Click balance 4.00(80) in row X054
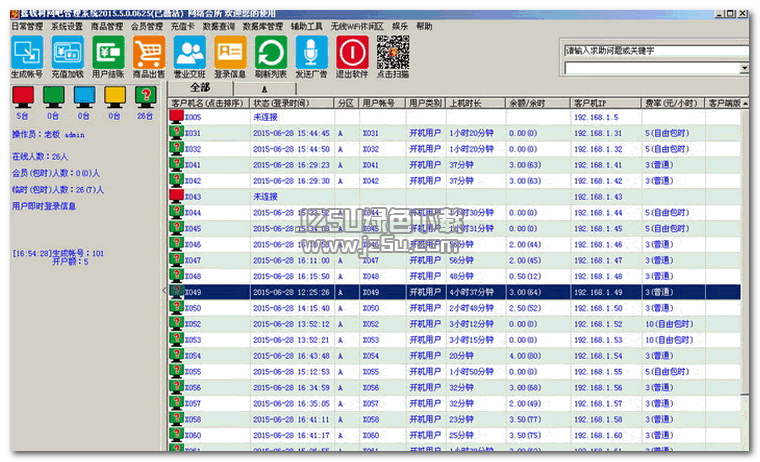The width and height of the screenshot is (760, 462). (525, 356)
